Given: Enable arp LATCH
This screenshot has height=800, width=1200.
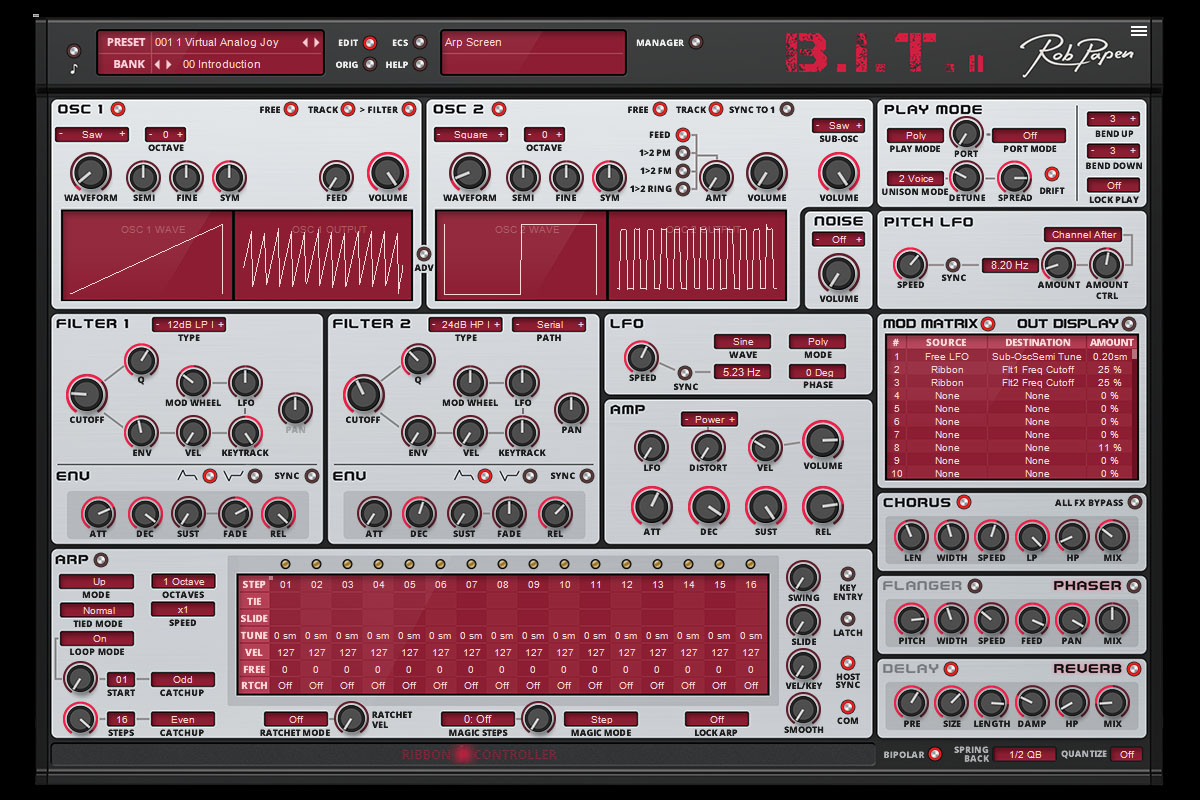Looking at the screenshot, I should [x=848, y=619].
